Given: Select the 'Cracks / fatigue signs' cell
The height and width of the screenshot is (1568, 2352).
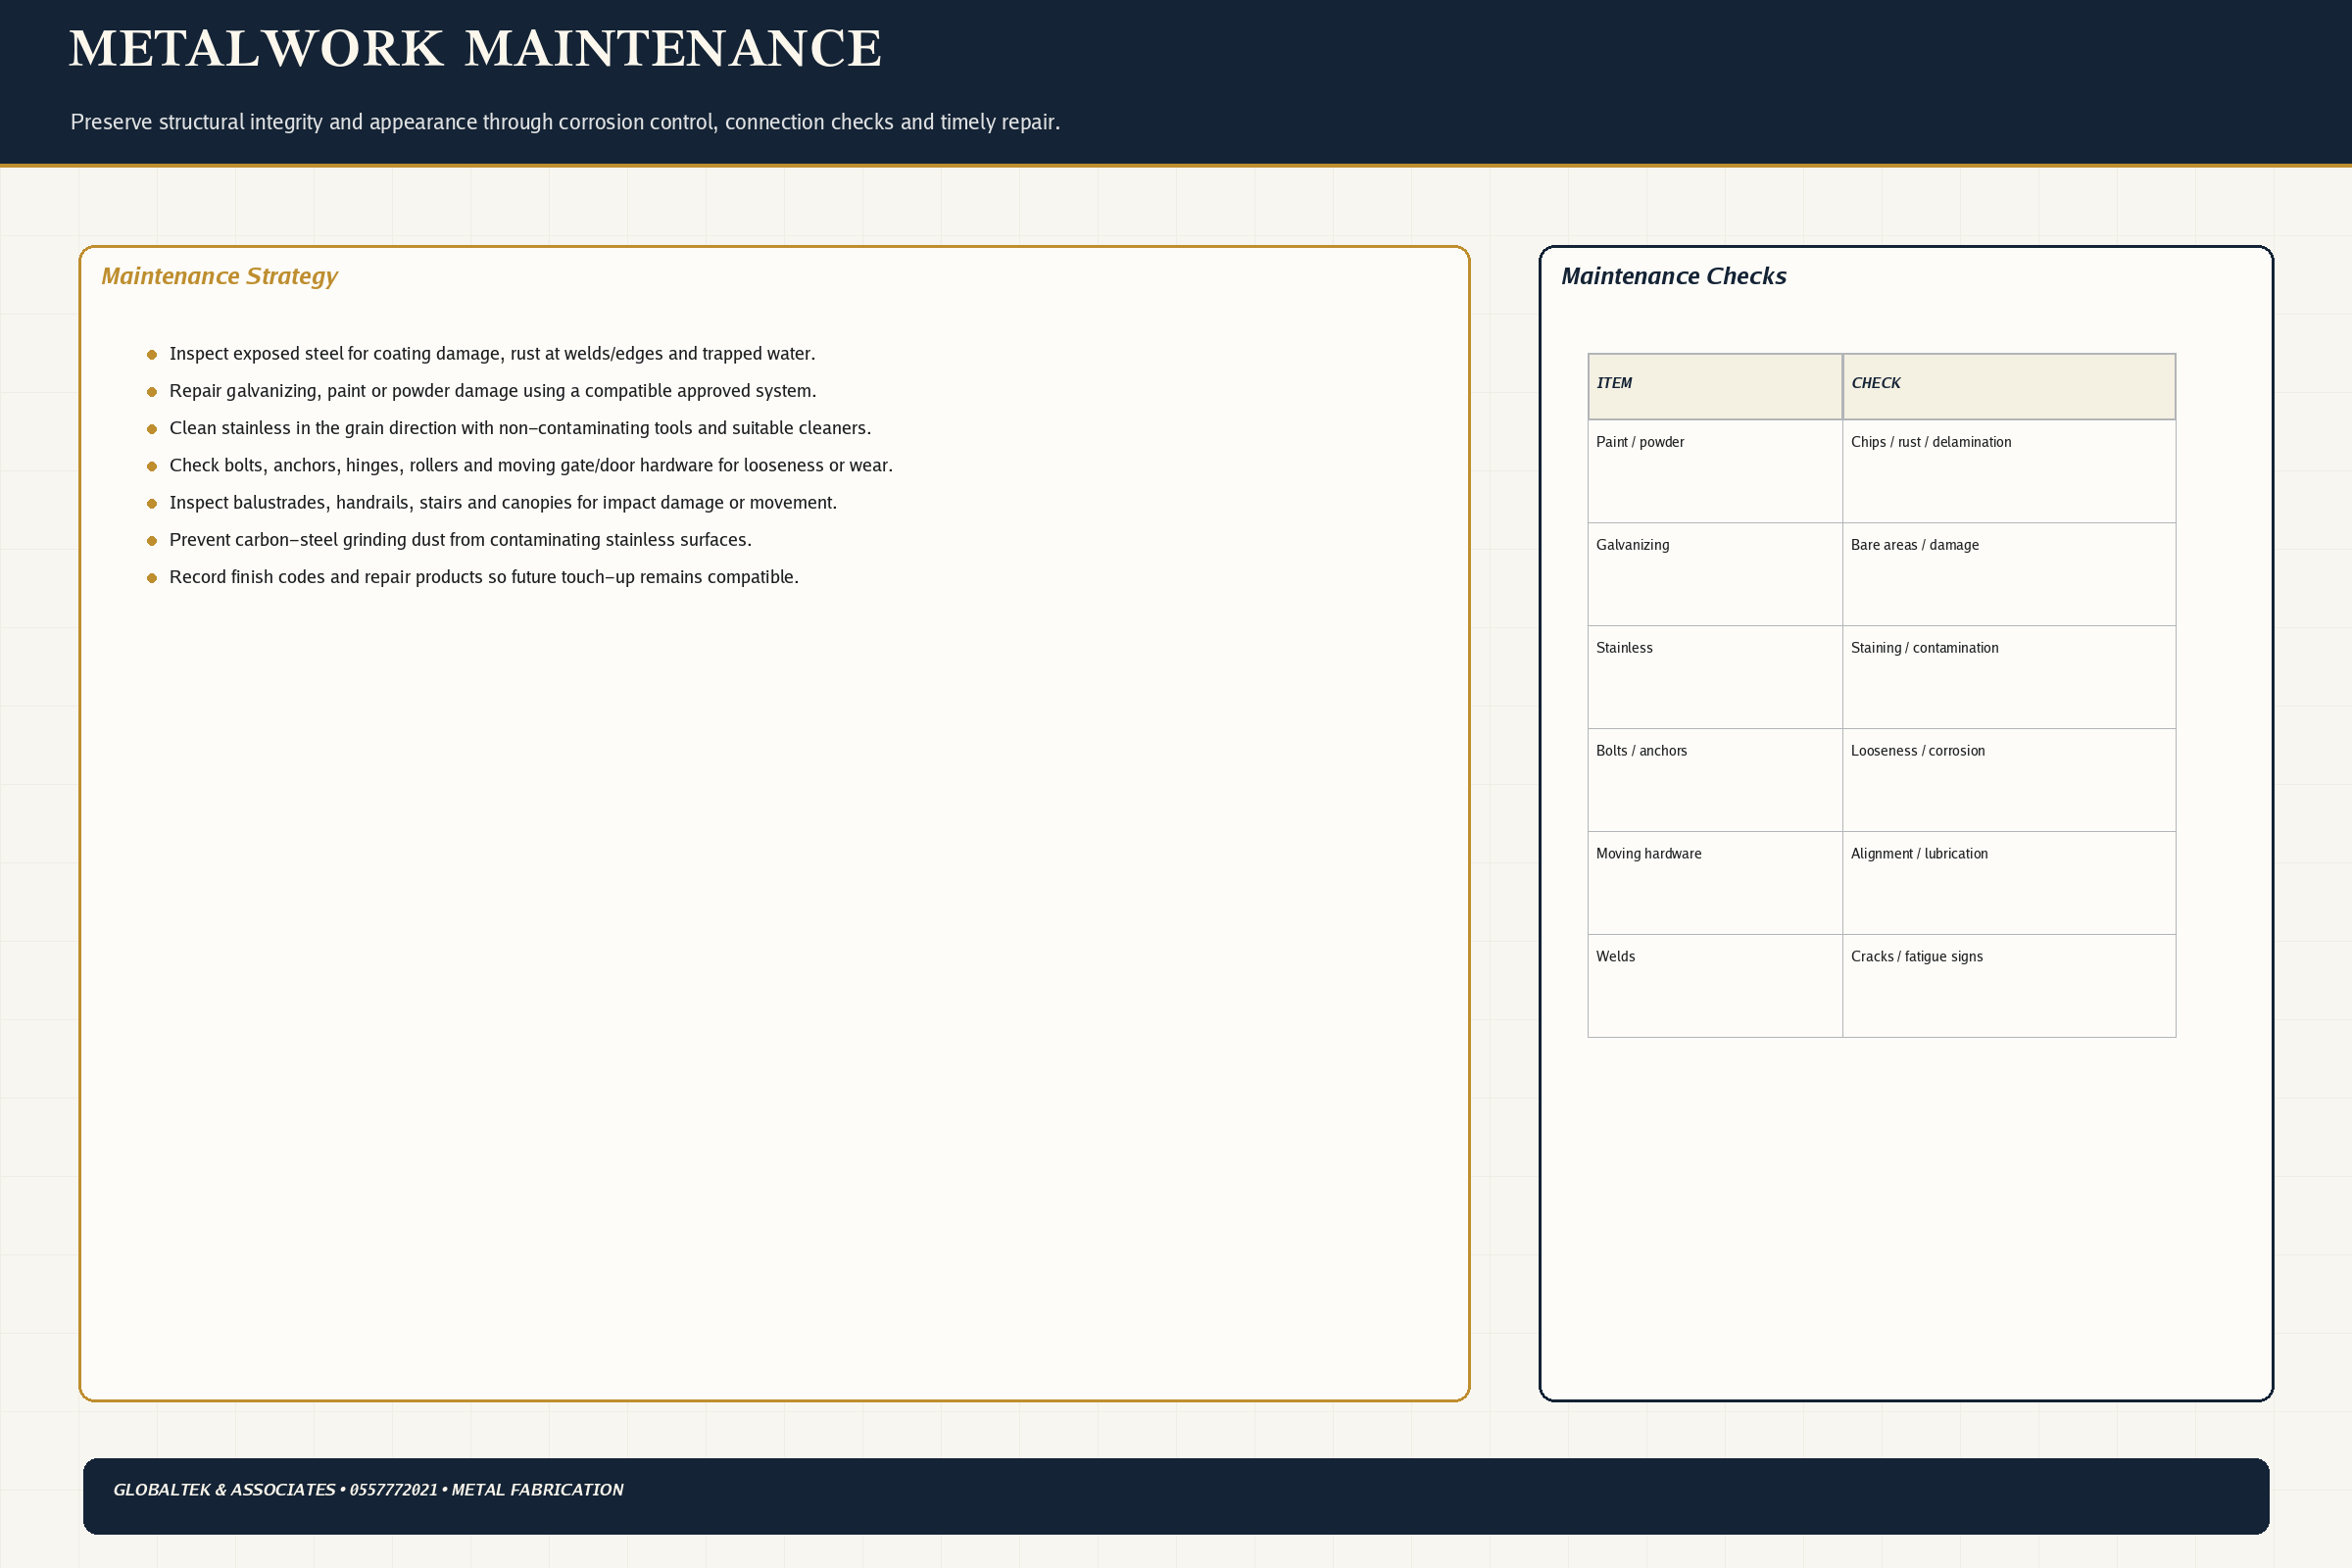Looking at the screenshot, I should tap(2009, 986).
